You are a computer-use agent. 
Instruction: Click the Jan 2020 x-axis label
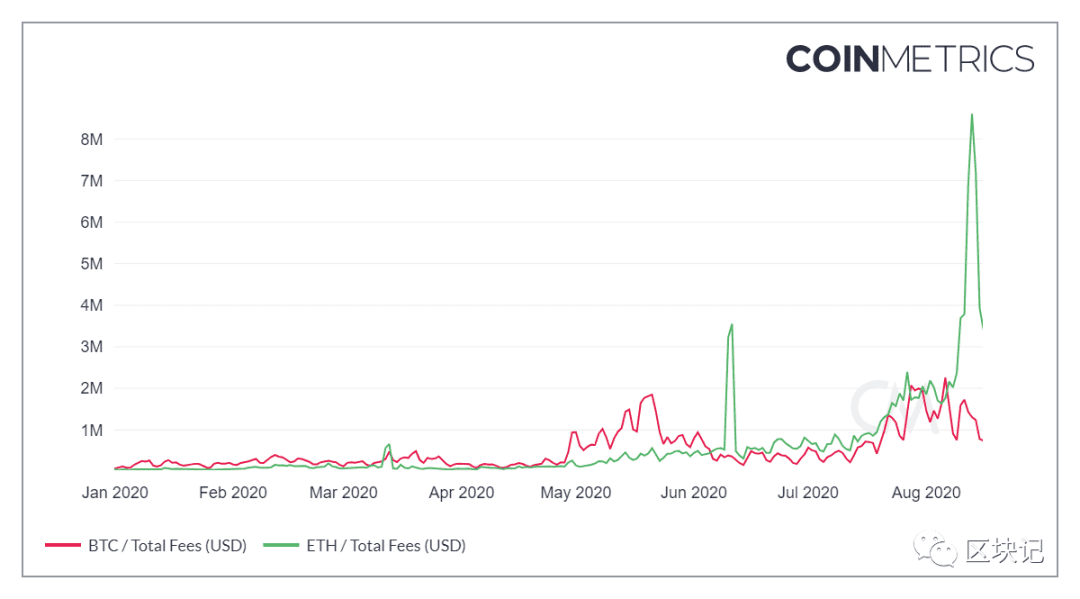115,492
